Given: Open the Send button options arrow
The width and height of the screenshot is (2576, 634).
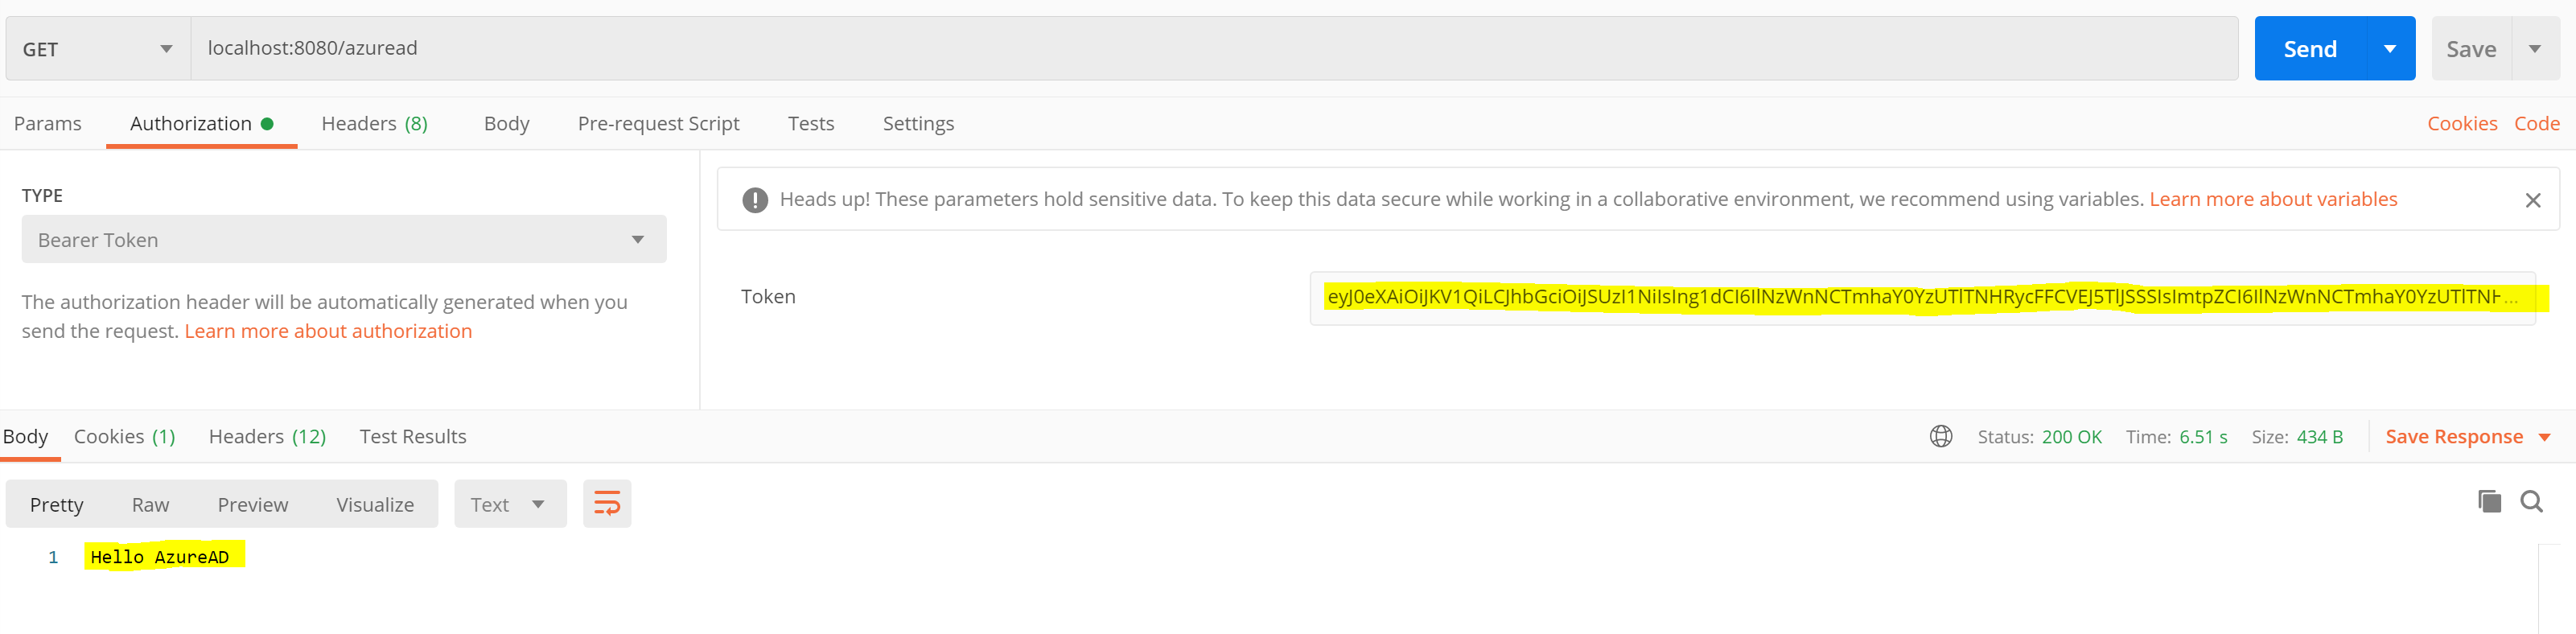Looking at the screenshot, I should pos(2391,48).
